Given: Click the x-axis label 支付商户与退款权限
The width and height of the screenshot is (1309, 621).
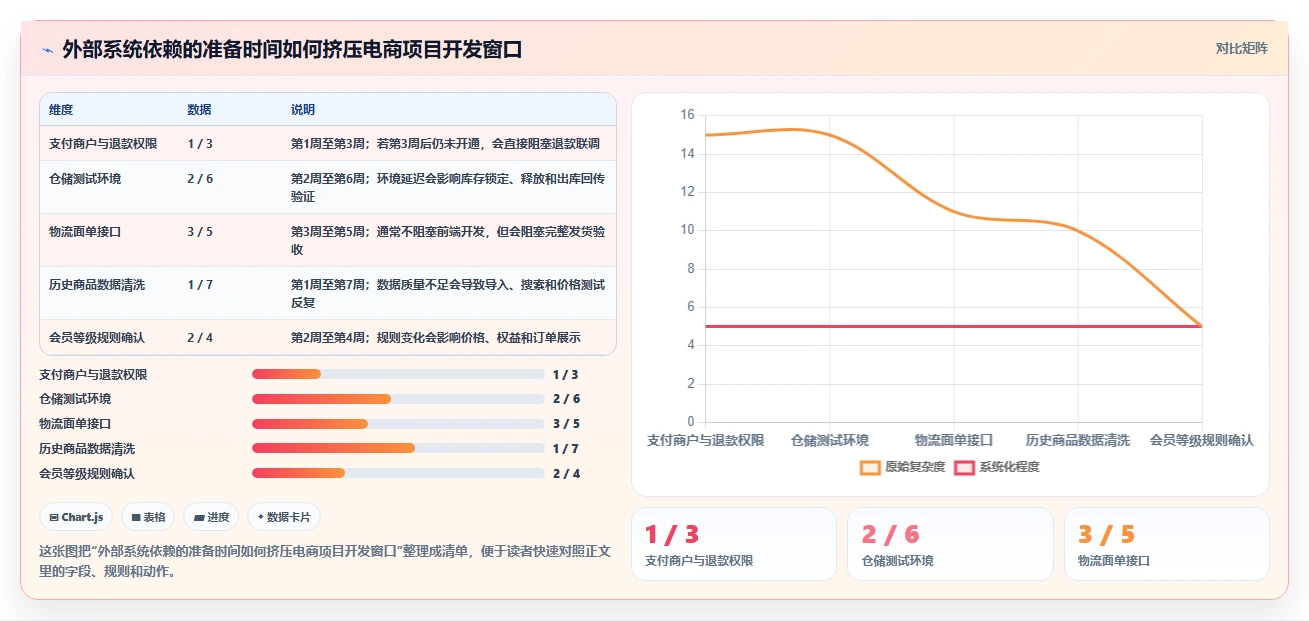Looking at the screenshot, I should (x=706, y=440).
